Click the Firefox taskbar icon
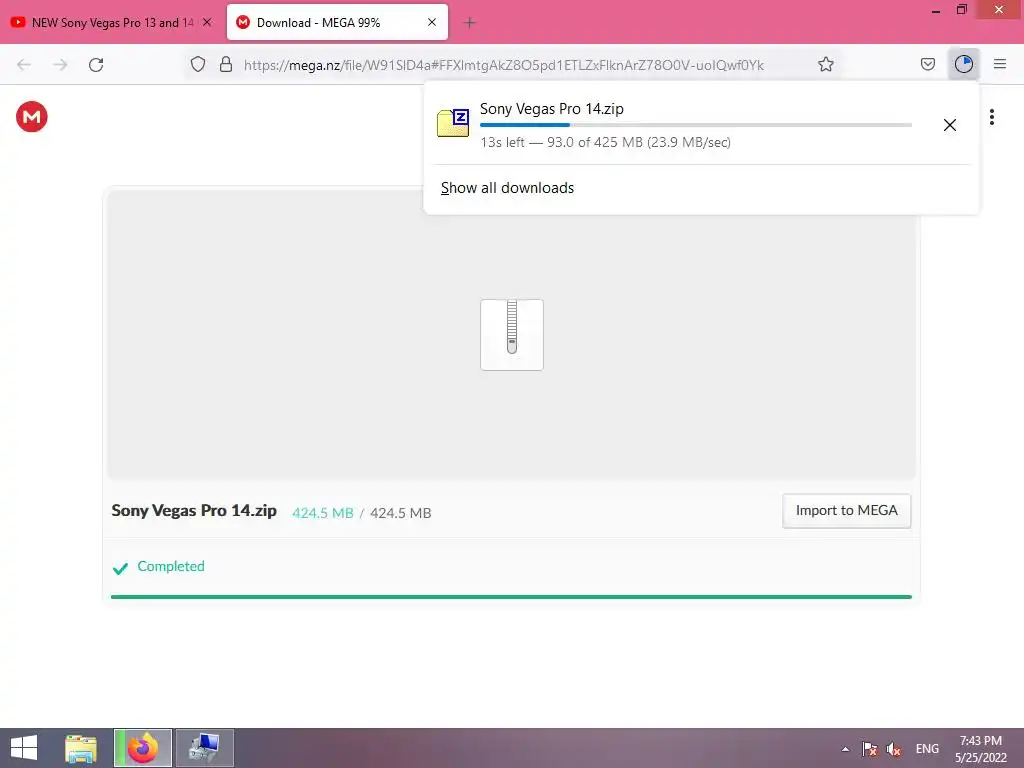This screenshot has width=1024, height=768. [x=143, y=748]
